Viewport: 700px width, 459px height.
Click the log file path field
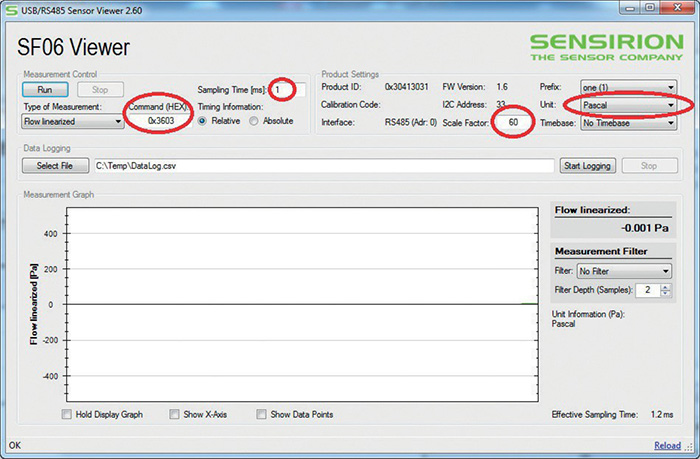click(x=324, y=166)
